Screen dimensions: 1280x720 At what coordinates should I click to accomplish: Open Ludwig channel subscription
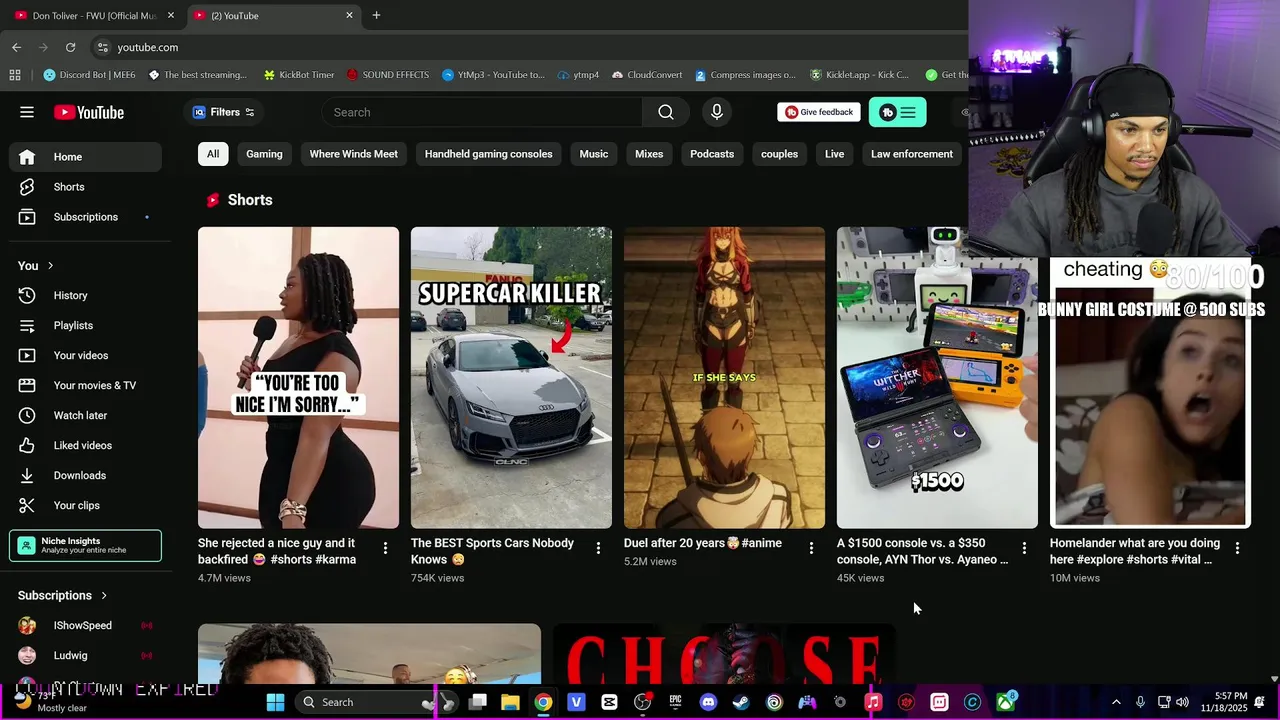[85, 656]
